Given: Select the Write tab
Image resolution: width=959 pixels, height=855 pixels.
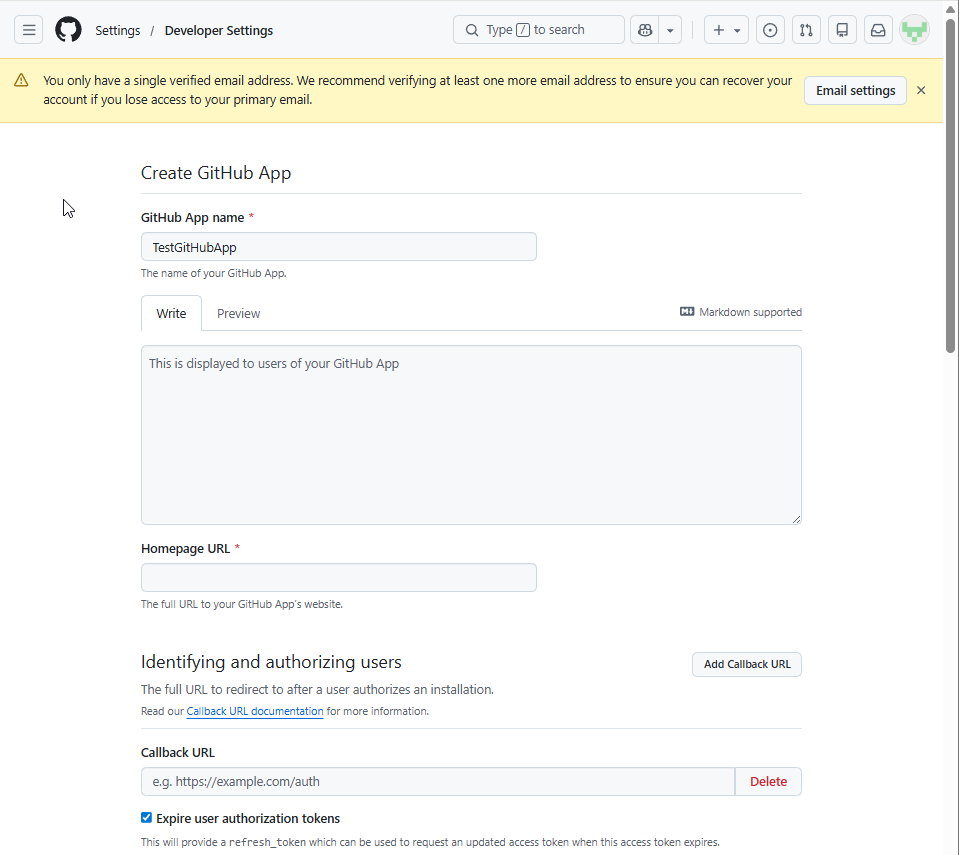Looking at the screenshot, I should click(171, 313).
